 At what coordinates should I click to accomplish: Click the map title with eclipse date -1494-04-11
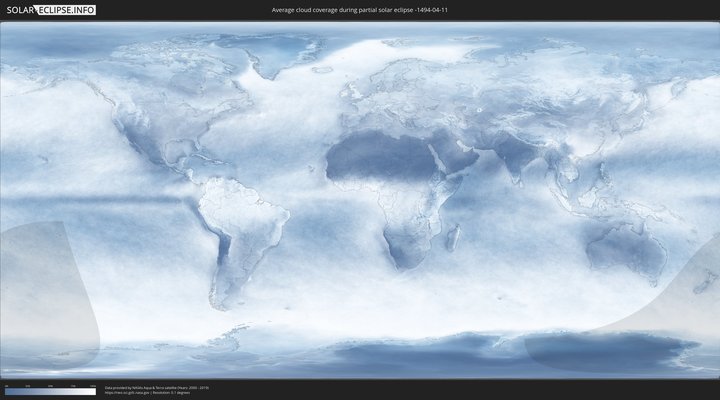[359, 10]
